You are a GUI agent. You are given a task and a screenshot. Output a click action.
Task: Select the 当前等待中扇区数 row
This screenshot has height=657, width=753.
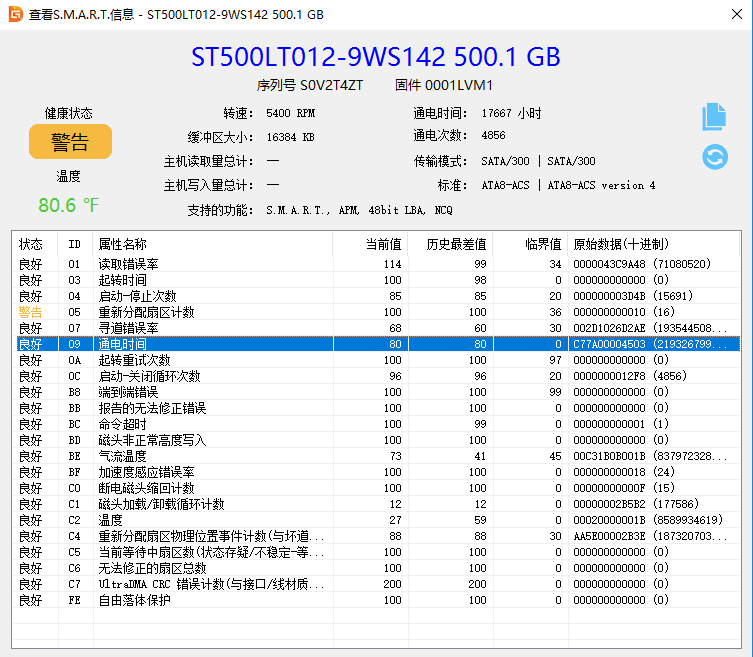pos(378,552)
